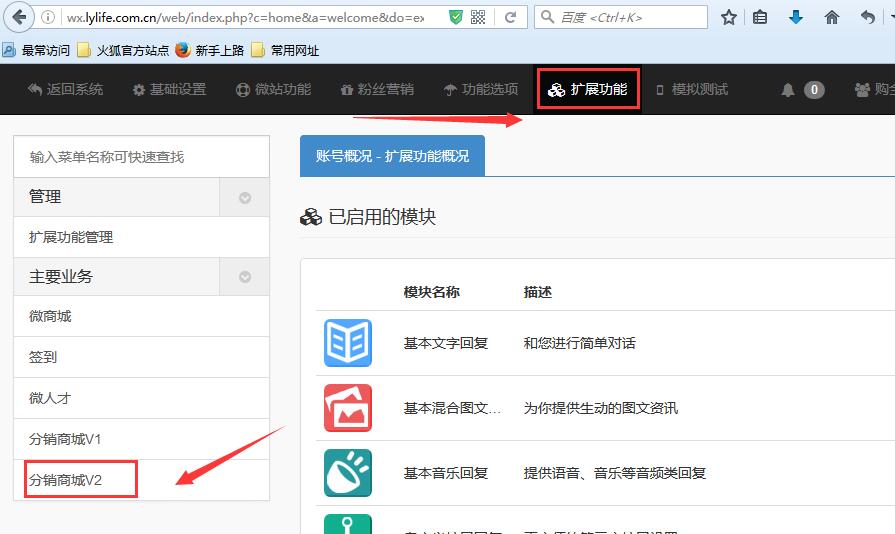Click the 基本文字回复 module icon
The image size is (895, 534).
[347, 343]
